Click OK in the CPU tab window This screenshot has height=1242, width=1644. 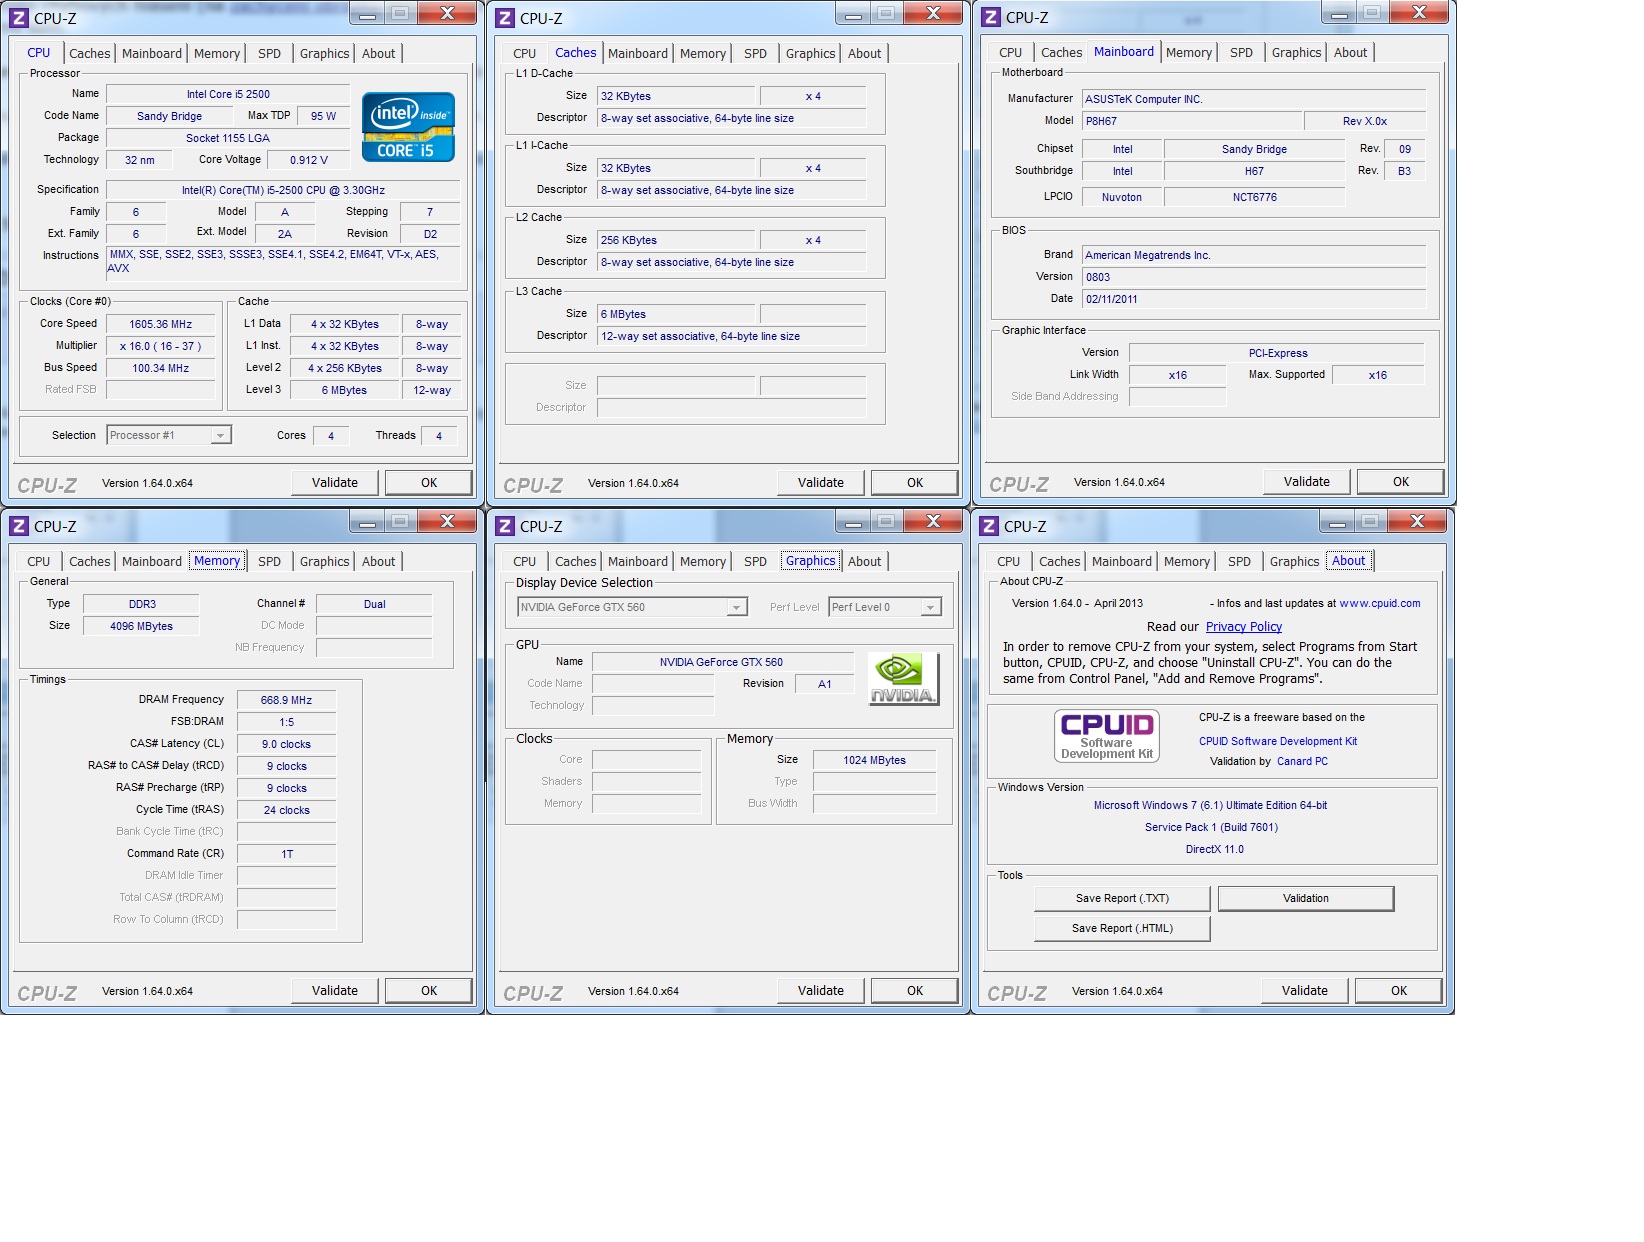(x=429, y=483)
